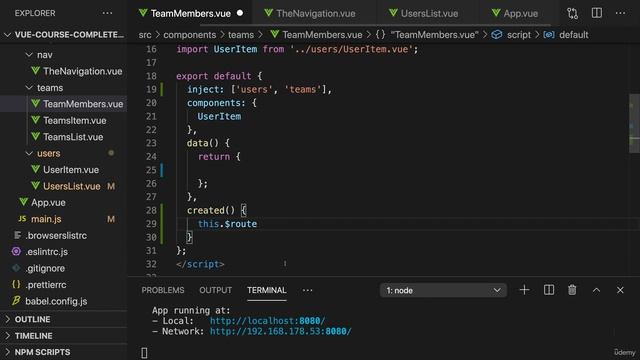The width and height of the screenshot is (640, 360).
Task: Click 'export default' on line 18
Action: click(213, 76)
